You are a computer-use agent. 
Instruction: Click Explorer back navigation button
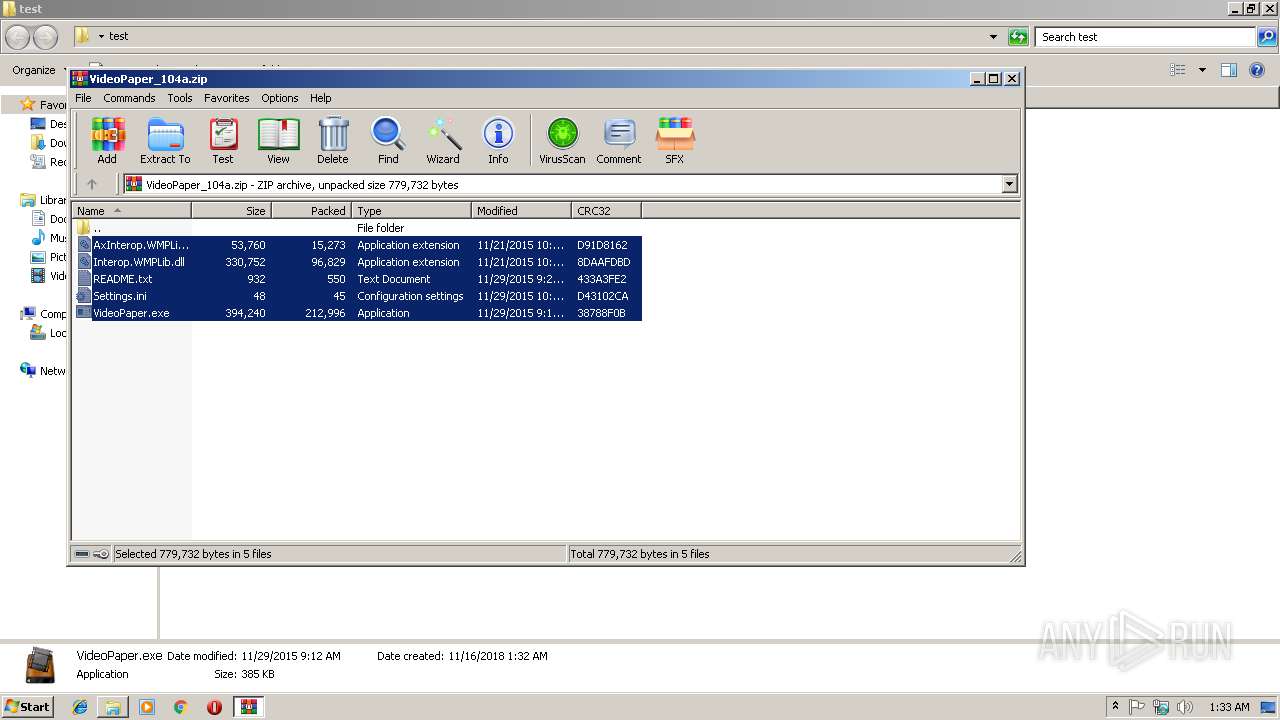click(x=18, y=38)
